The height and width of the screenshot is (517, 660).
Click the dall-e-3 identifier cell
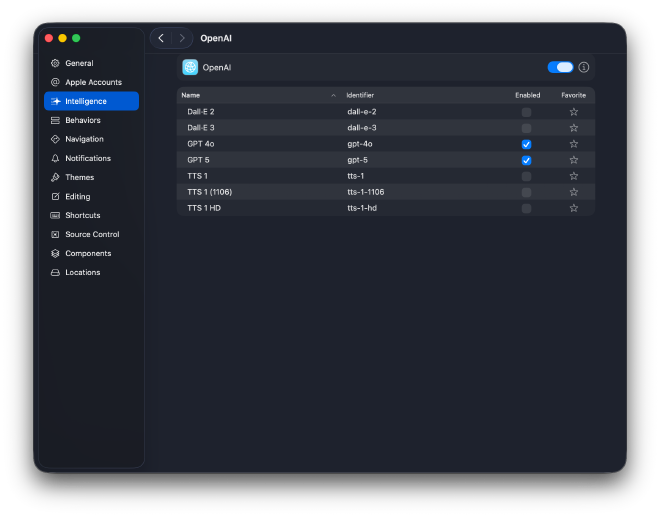pyautogui.click(x=362, y=128)
